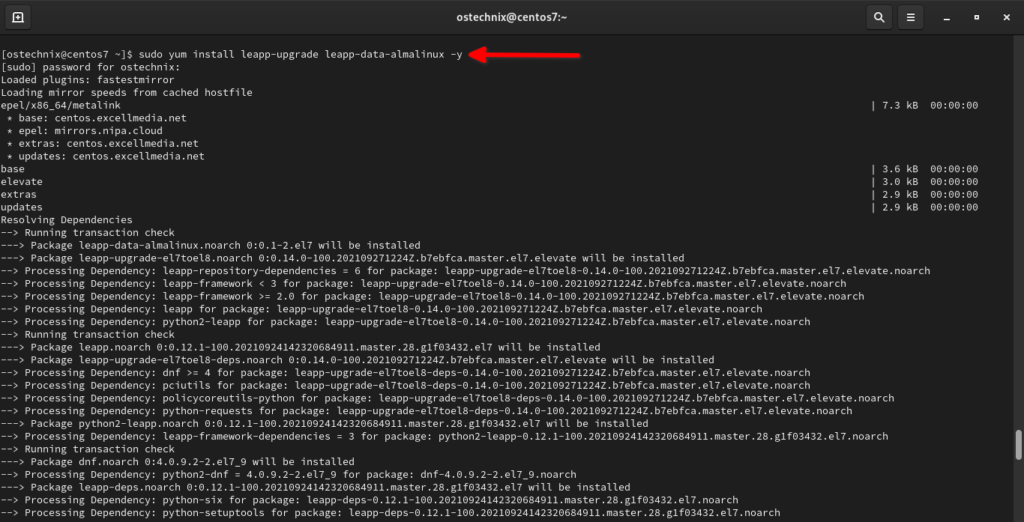
Task: Click 'Package python2-leapp.noarch' line
Action: [325, 424]
